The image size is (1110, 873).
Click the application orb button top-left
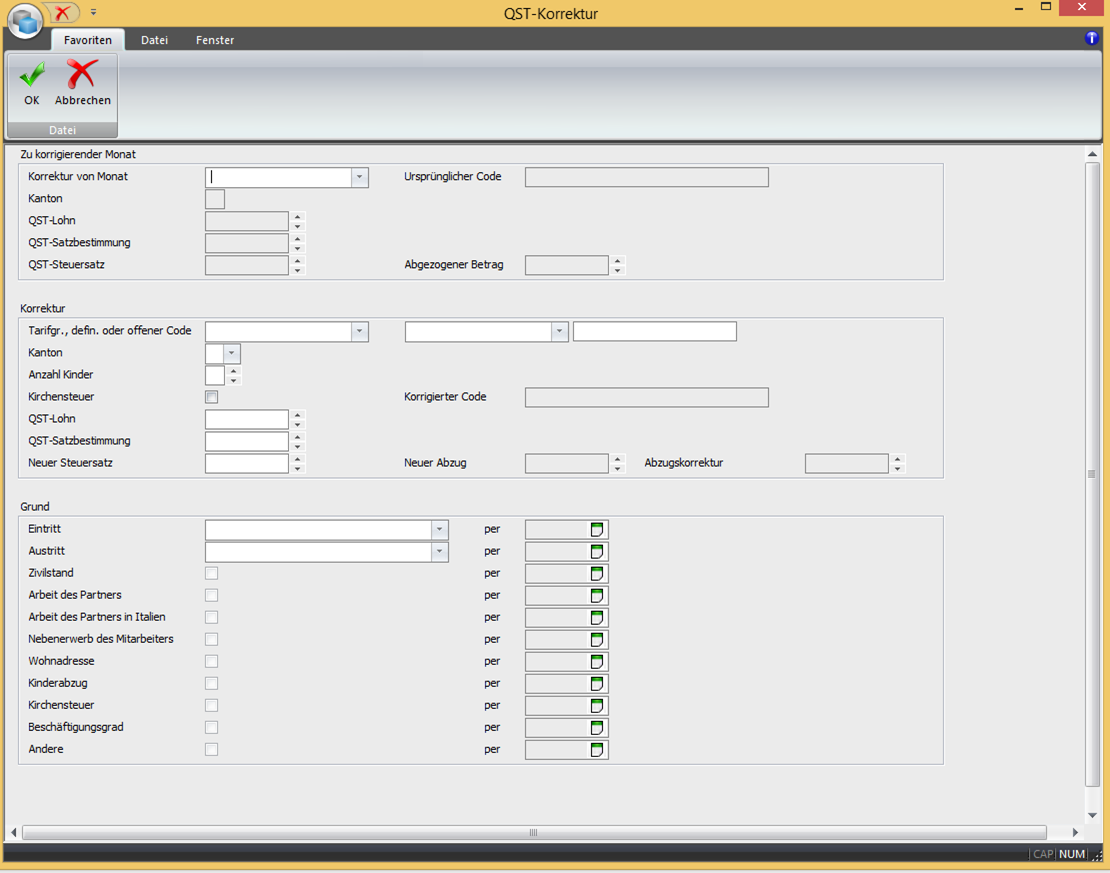tap(26, 20)
